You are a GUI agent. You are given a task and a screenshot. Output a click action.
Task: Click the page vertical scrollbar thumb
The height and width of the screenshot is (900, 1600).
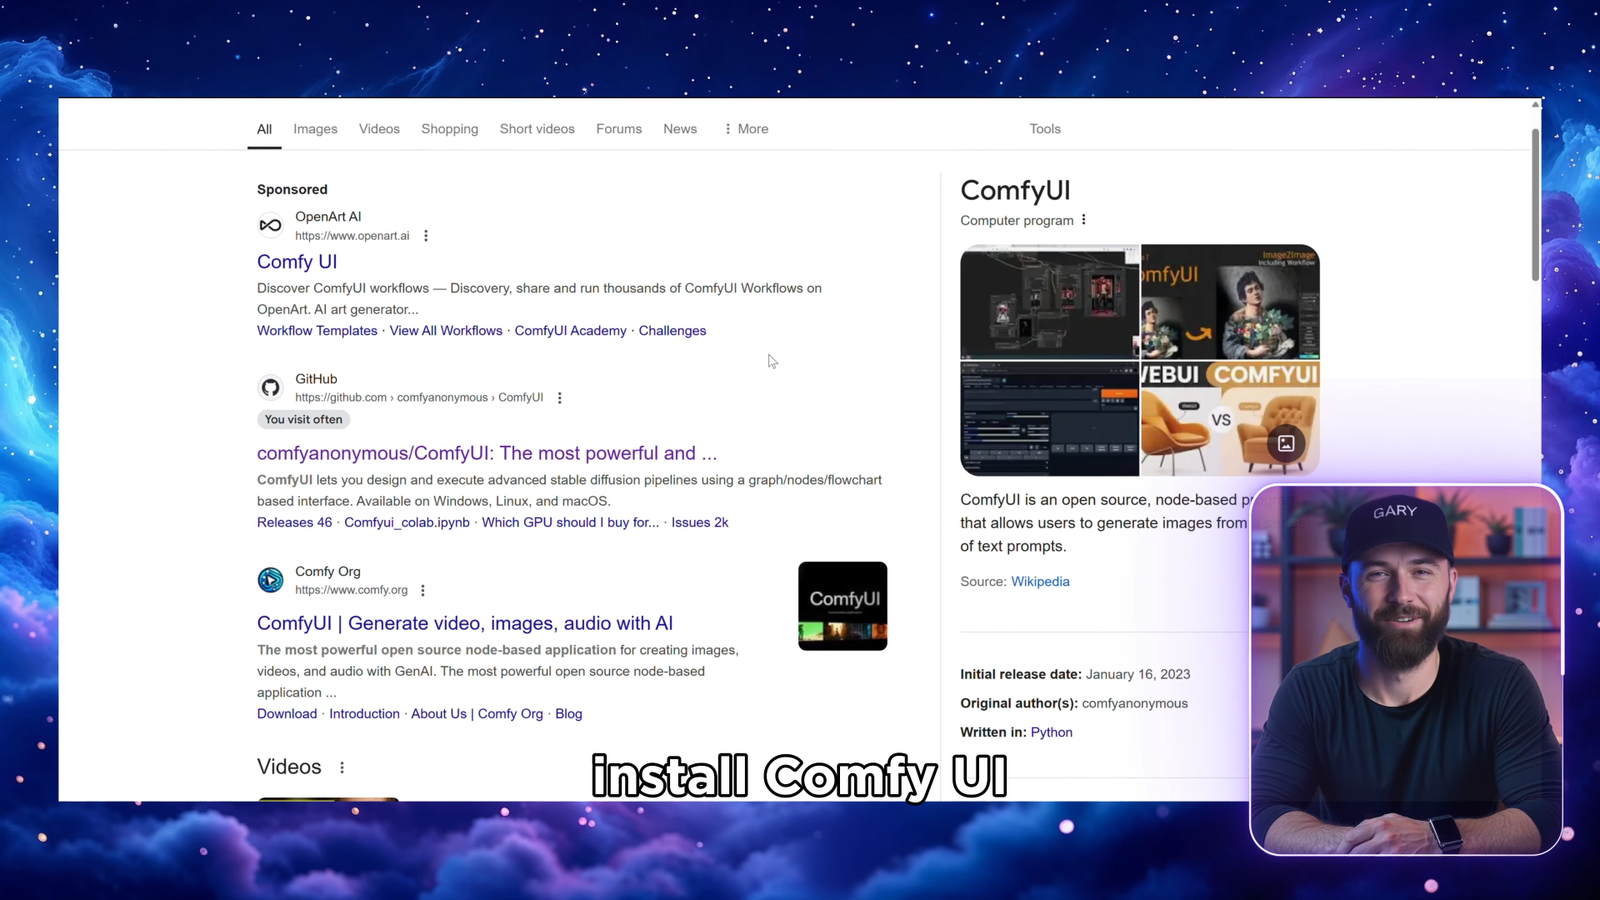coord(1535,204)
